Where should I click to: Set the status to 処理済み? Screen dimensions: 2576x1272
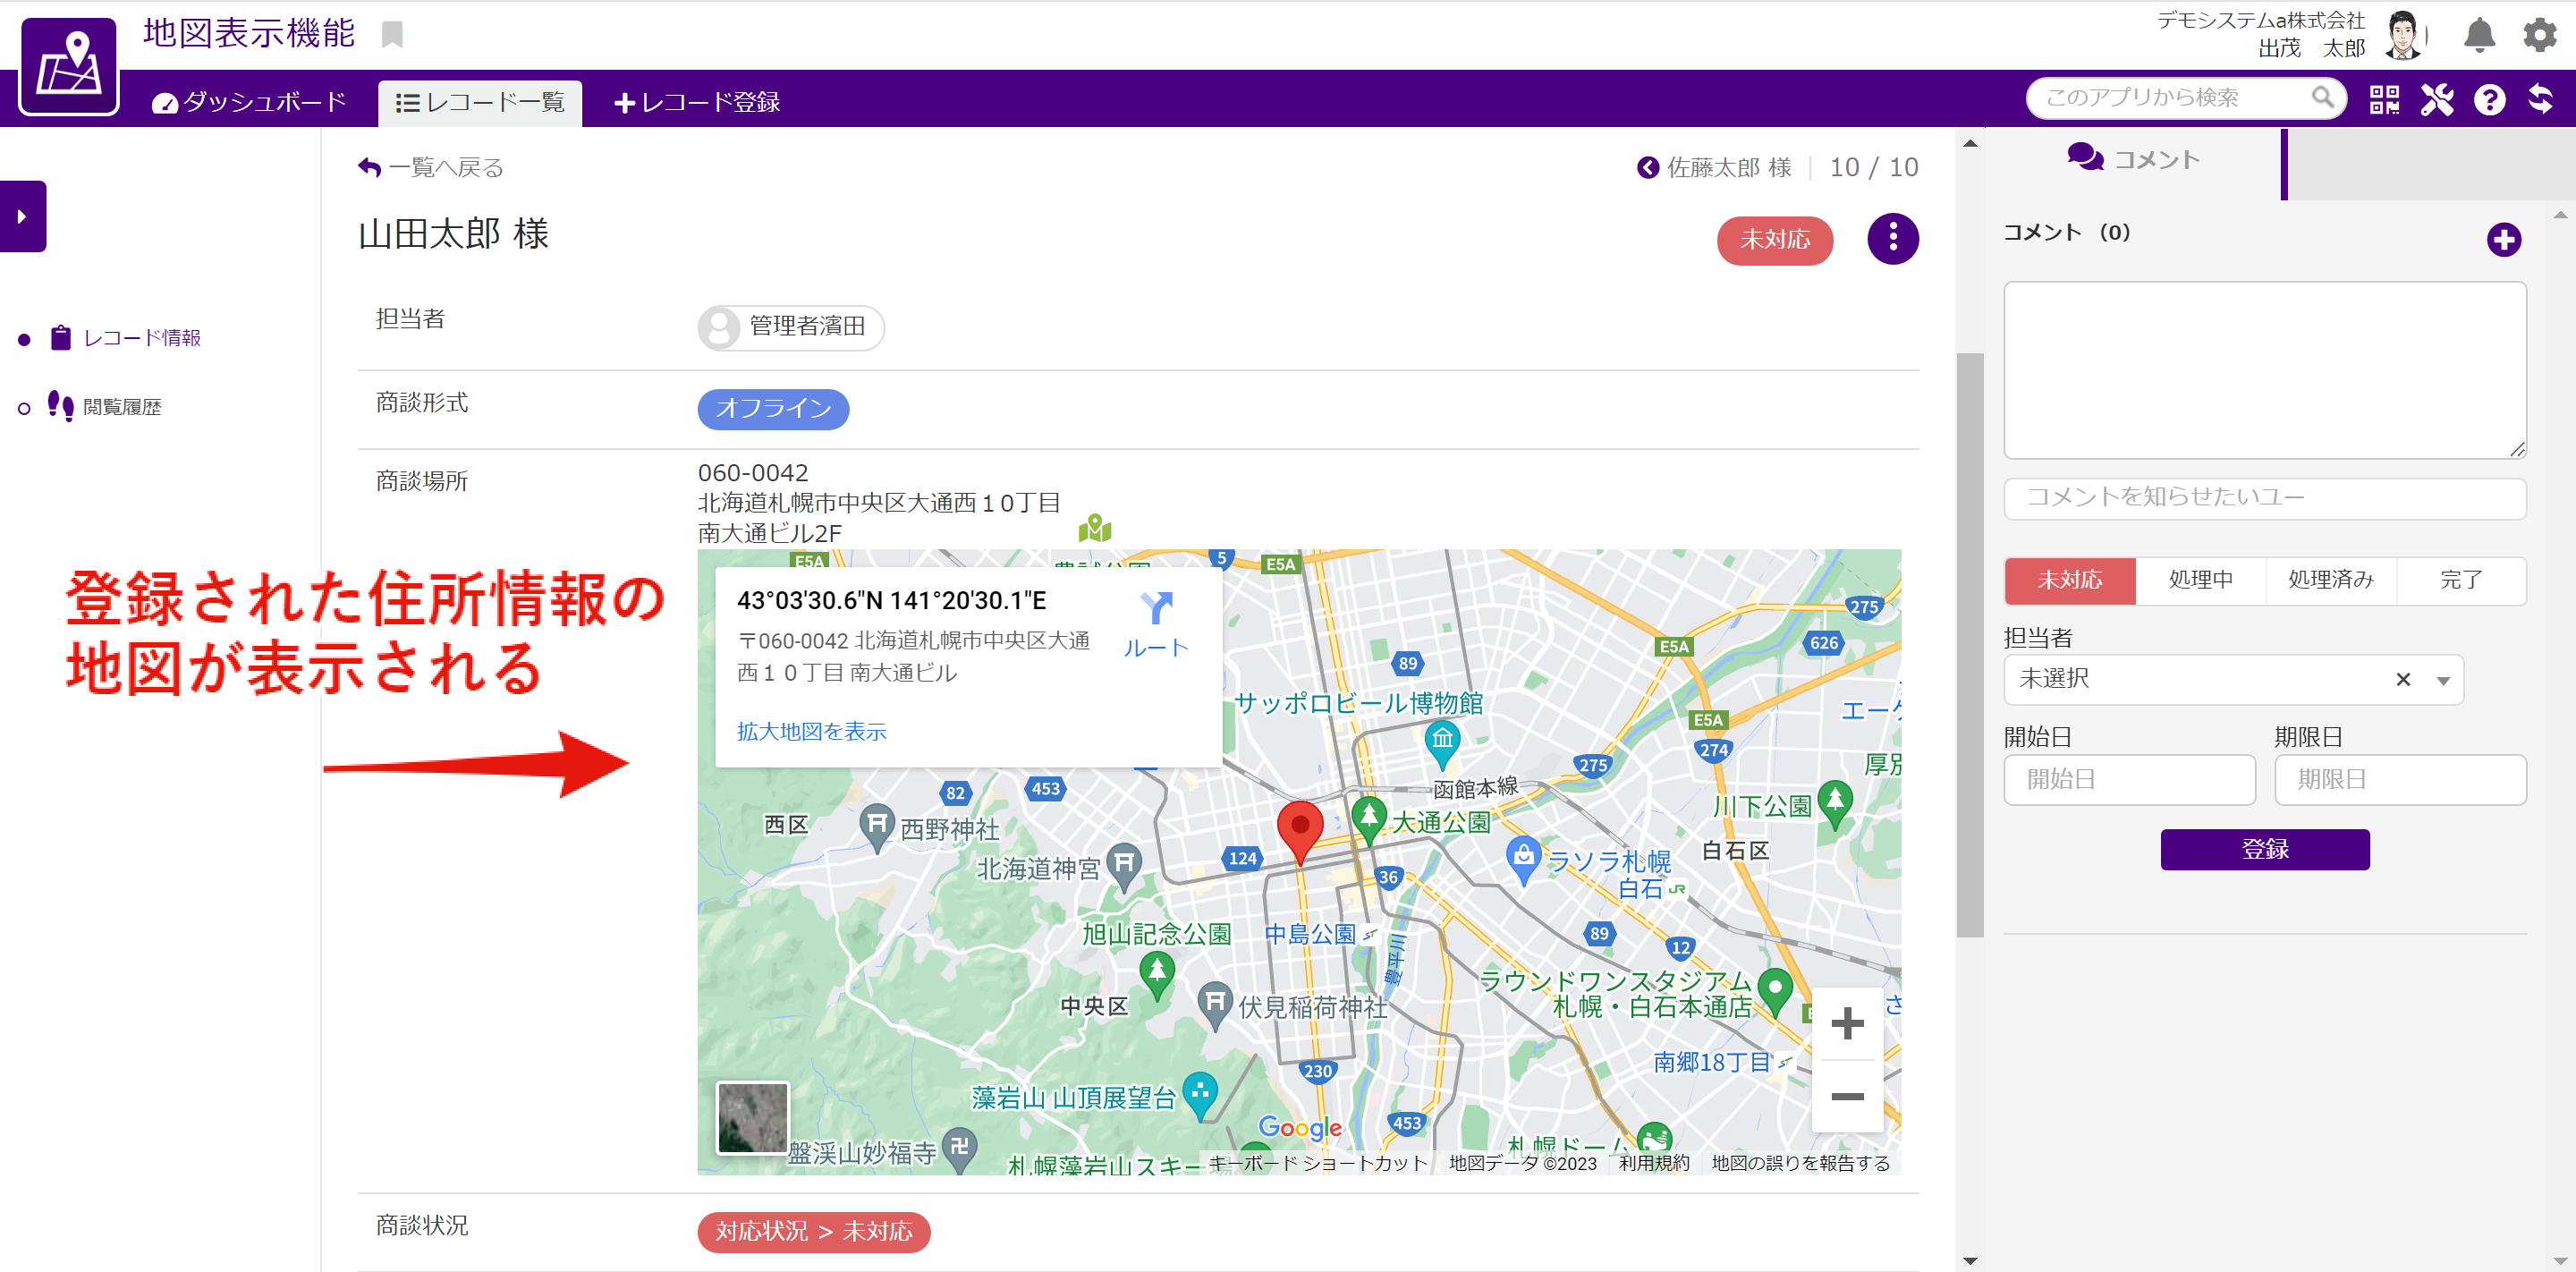coord(2330,580)
